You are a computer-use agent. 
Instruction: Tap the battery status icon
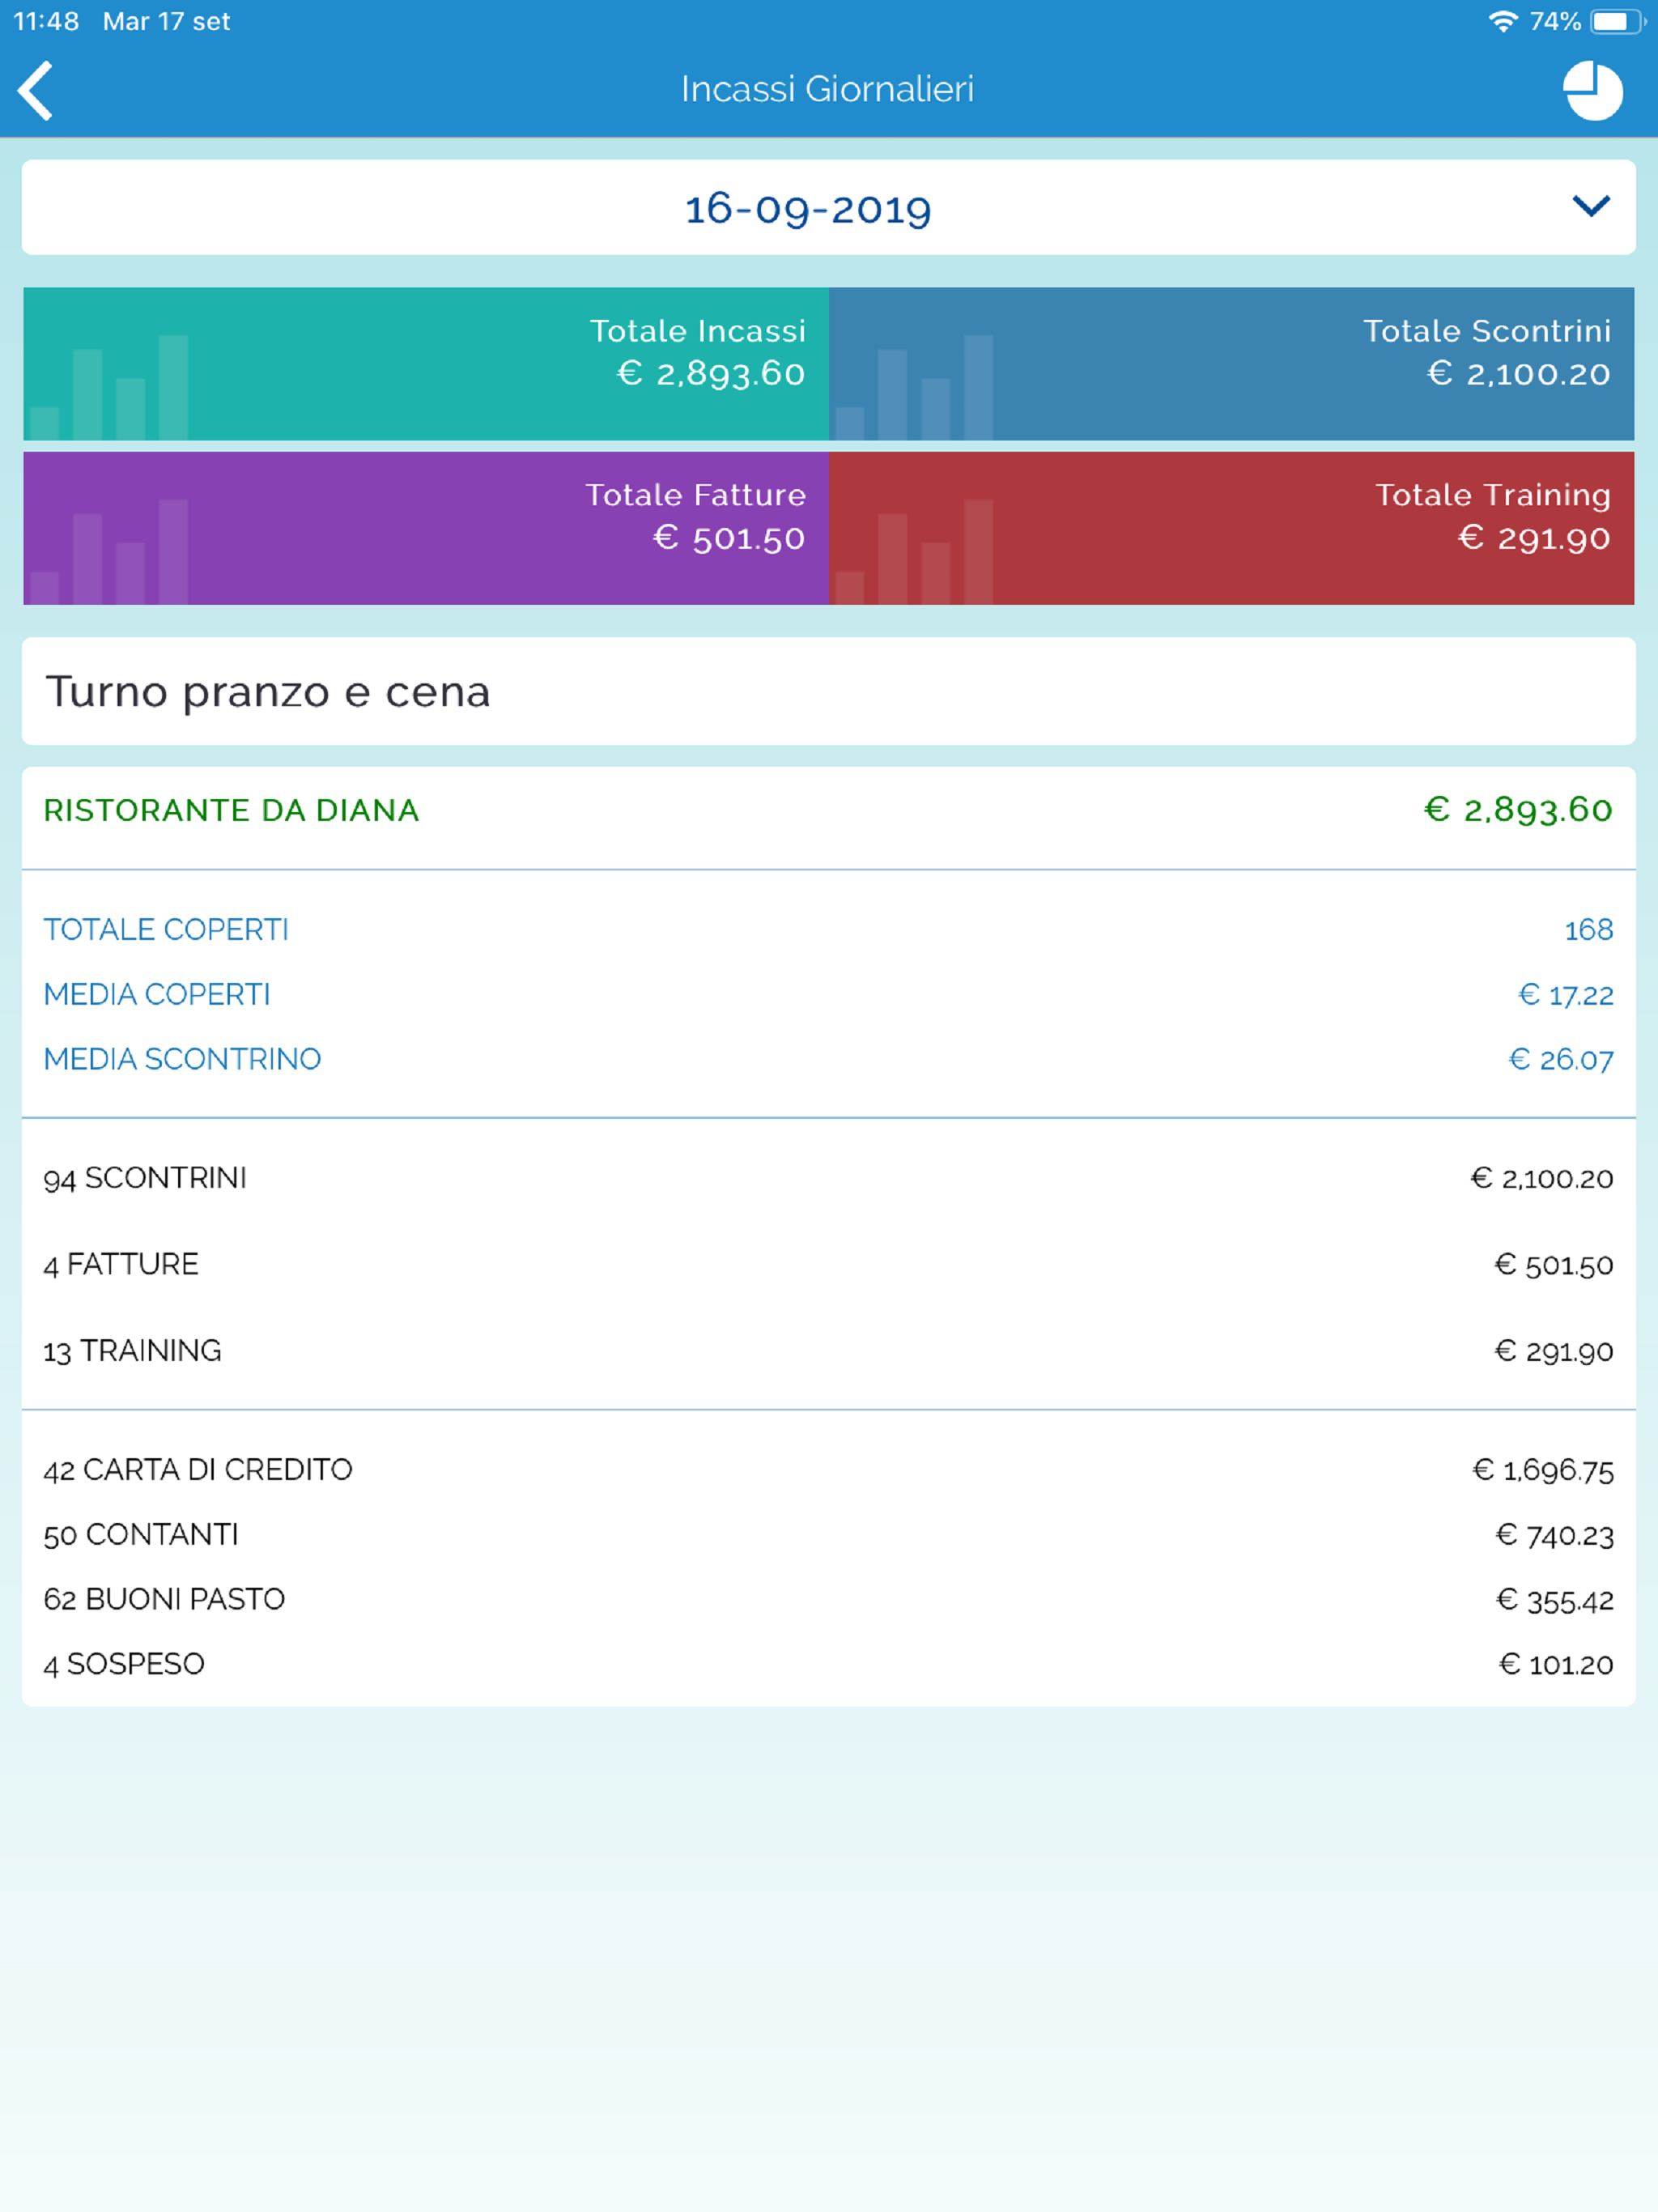(x=1617, y=21)
